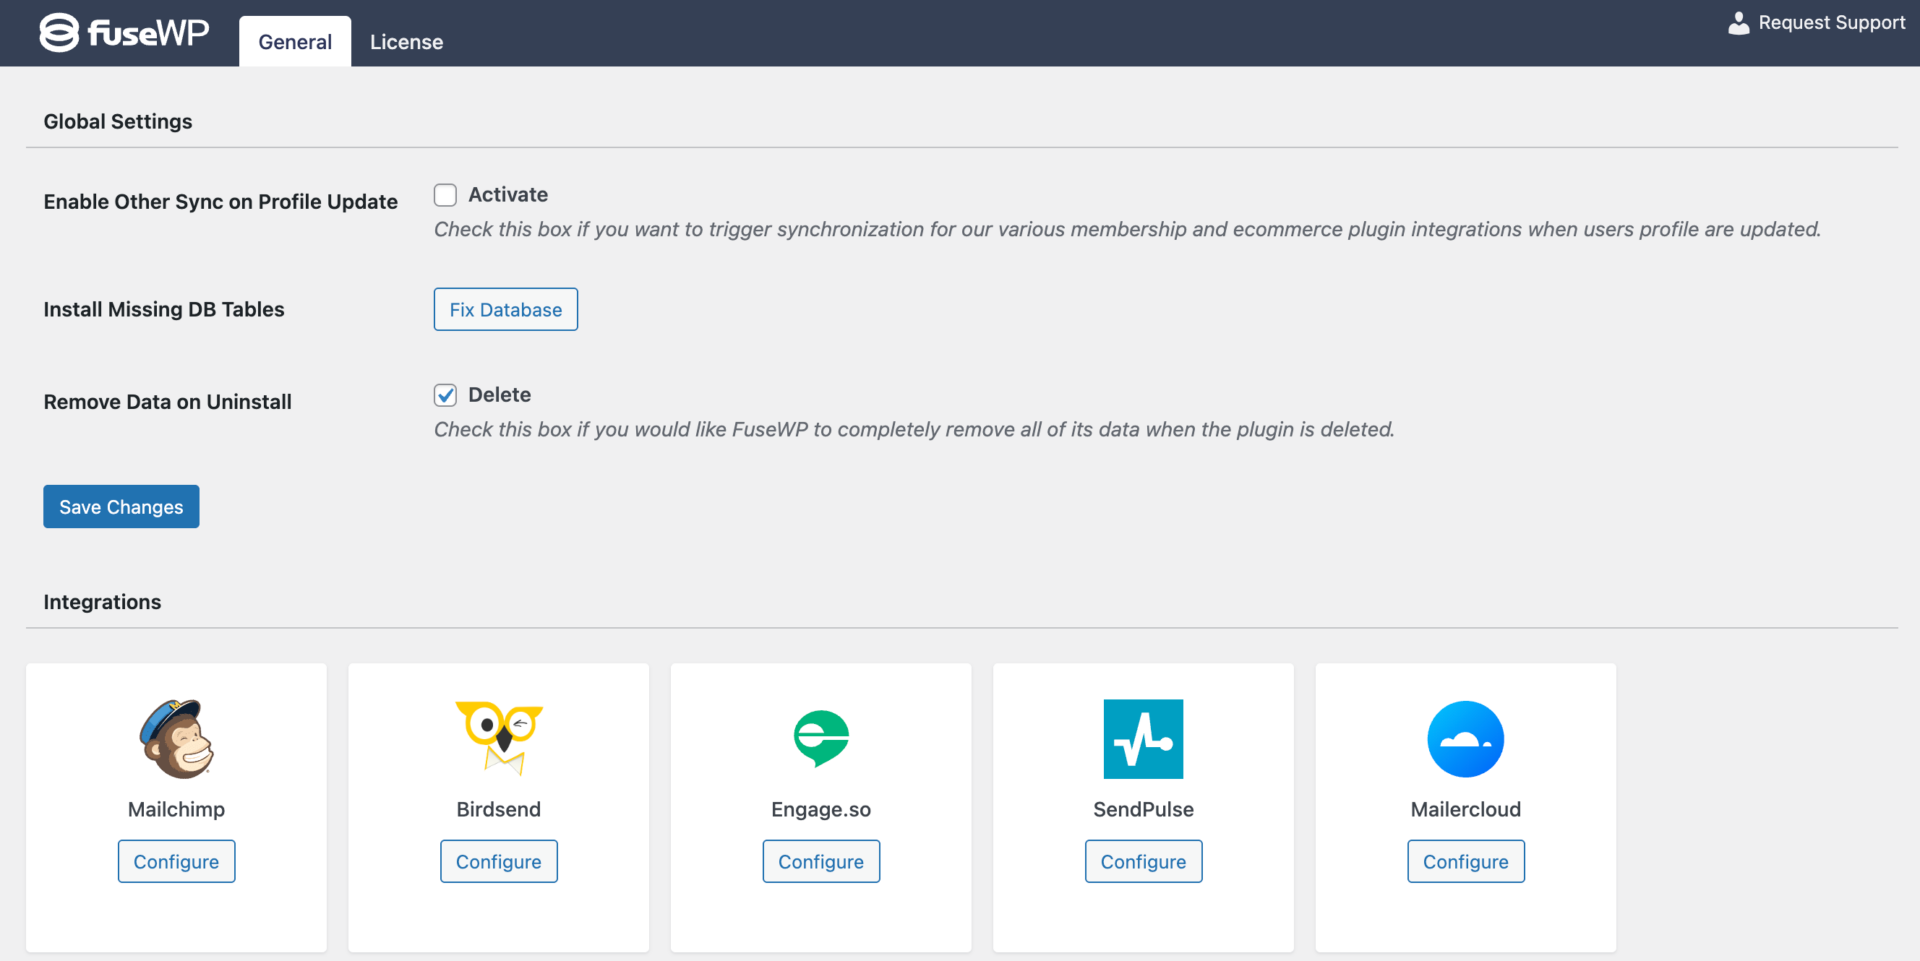1920x961 pixels.
Task: Switch to the License tab
Action: [x=406, y=41]
